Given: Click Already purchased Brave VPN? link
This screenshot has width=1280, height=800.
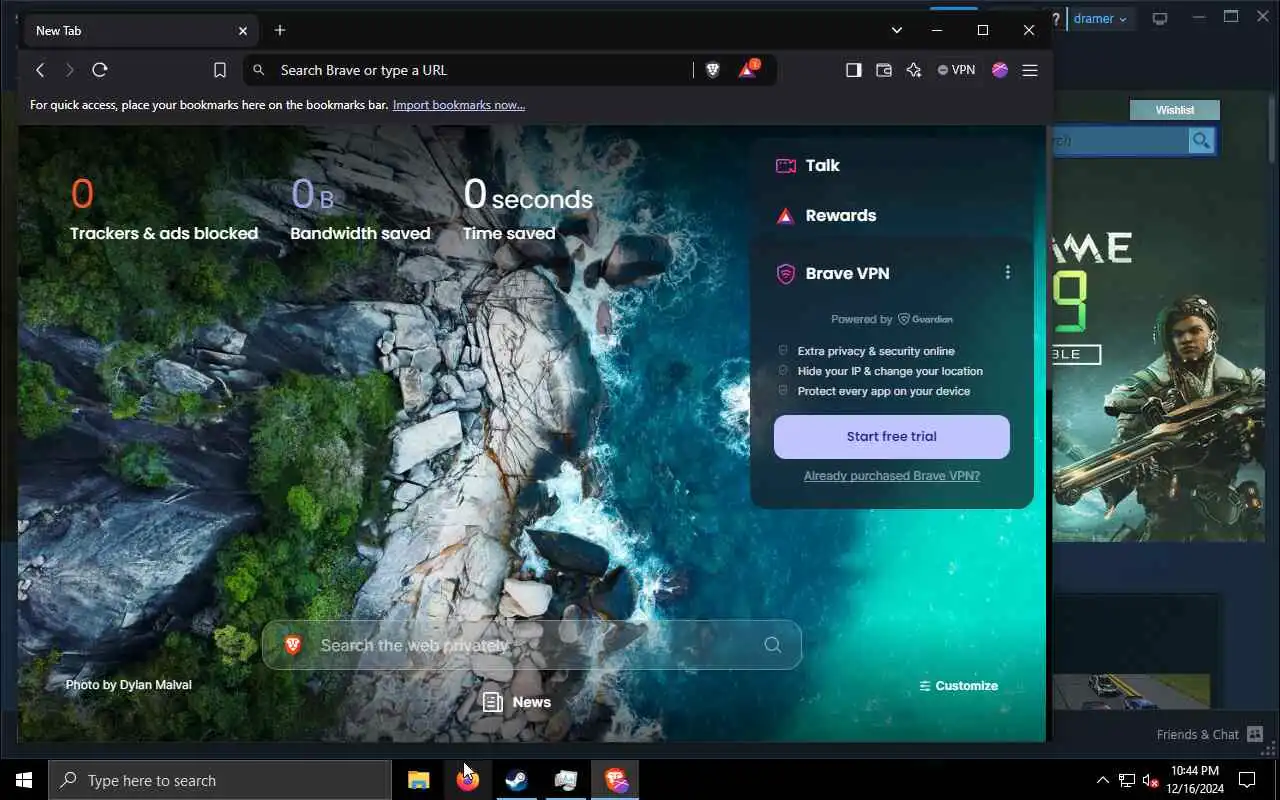Looking at the screenshot, I should [x=892, y=476].
